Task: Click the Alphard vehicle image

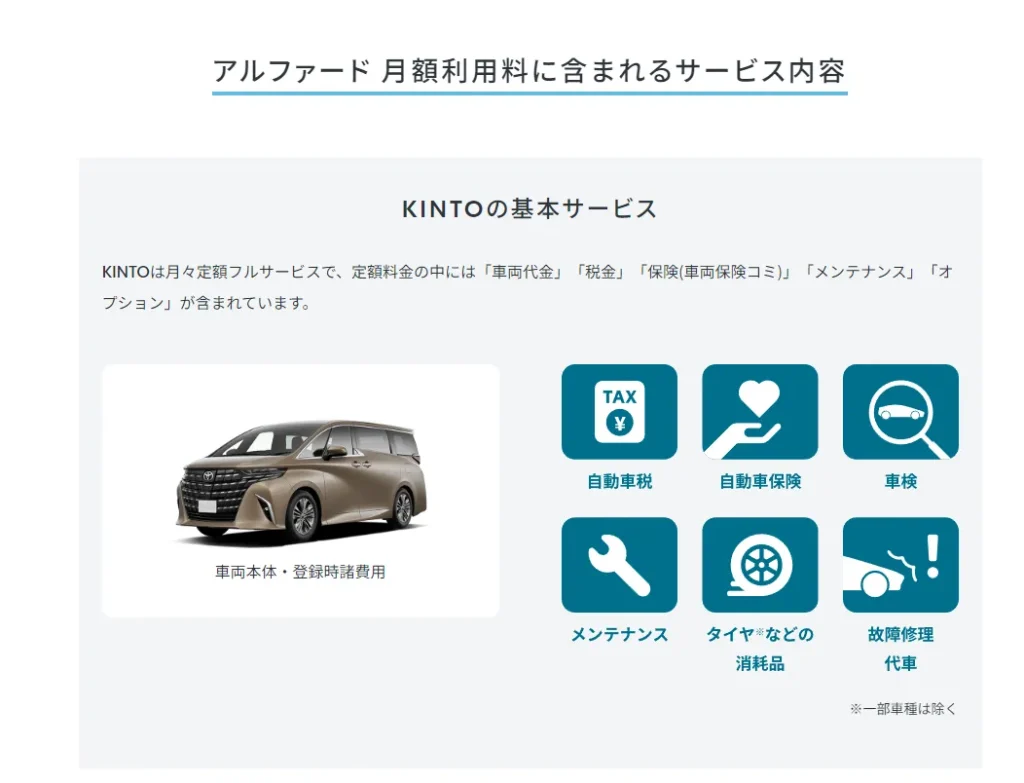Action: [x=301, y=483]
